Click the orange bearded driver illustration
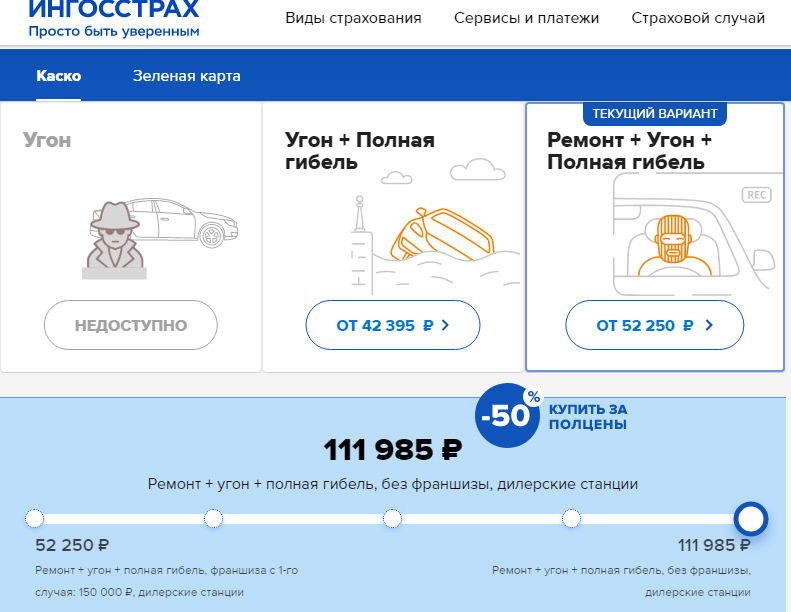791x612 pixels. coord(674,246)
